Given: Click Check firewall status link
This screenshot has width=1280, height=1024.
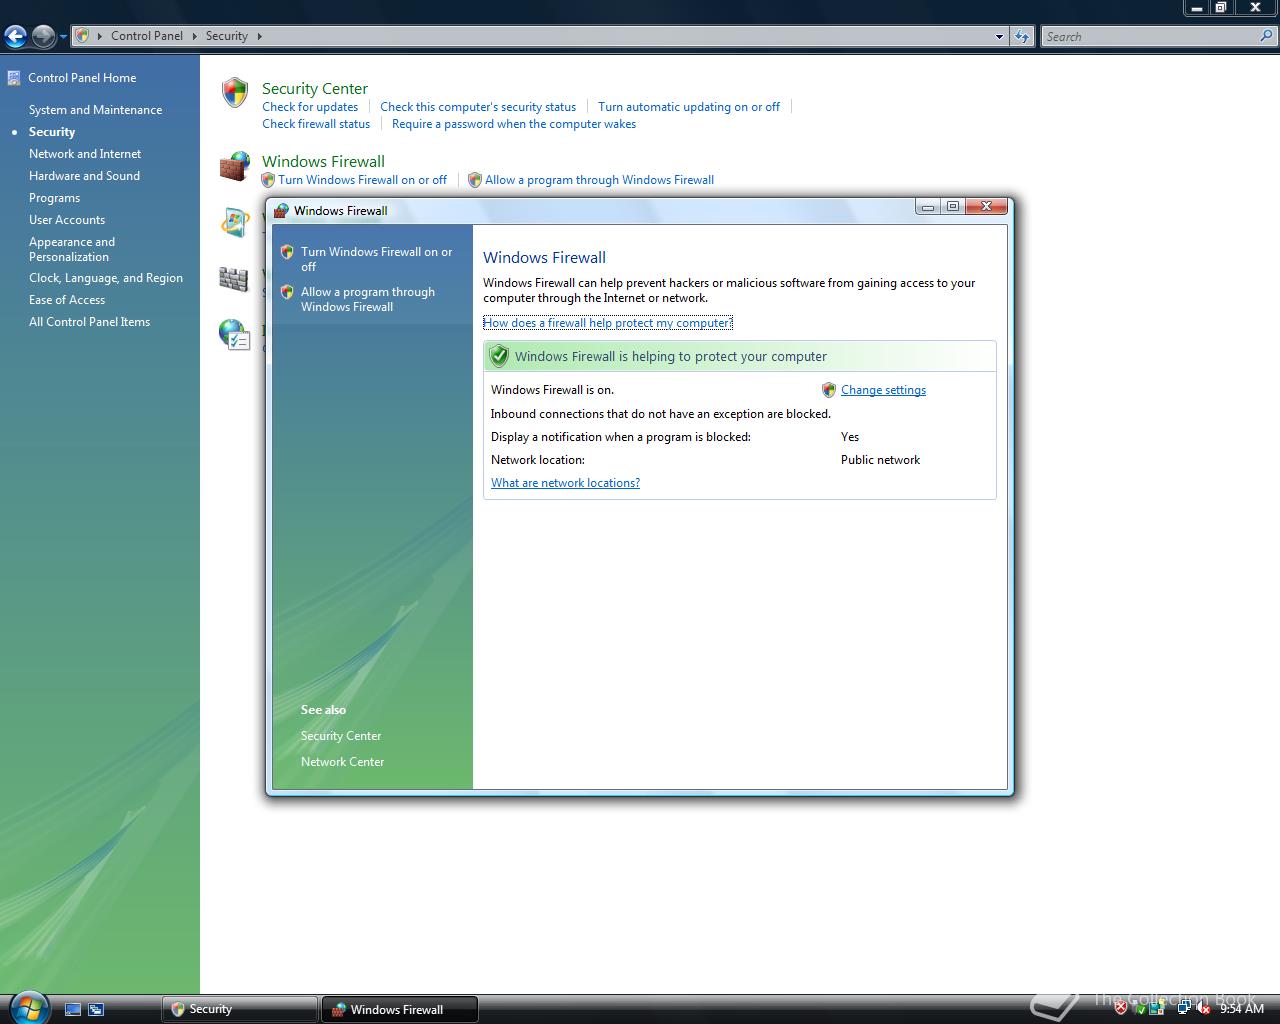Looking at the screenshot, I should [x=316, y=124].
